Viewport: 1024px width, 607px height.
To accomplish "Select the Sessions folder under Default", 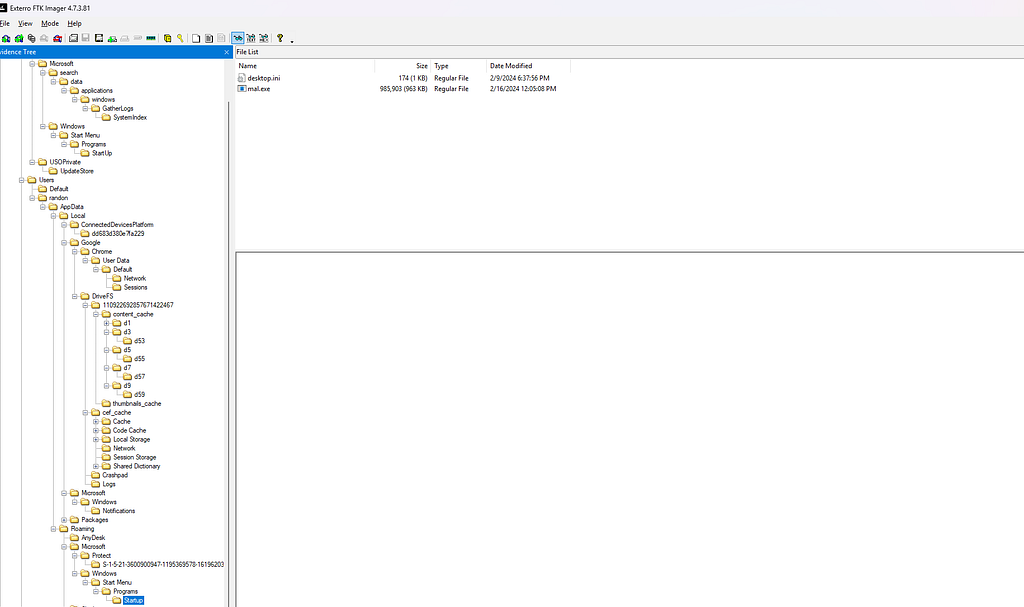I will pyautogui.click(x=135, y=287).
